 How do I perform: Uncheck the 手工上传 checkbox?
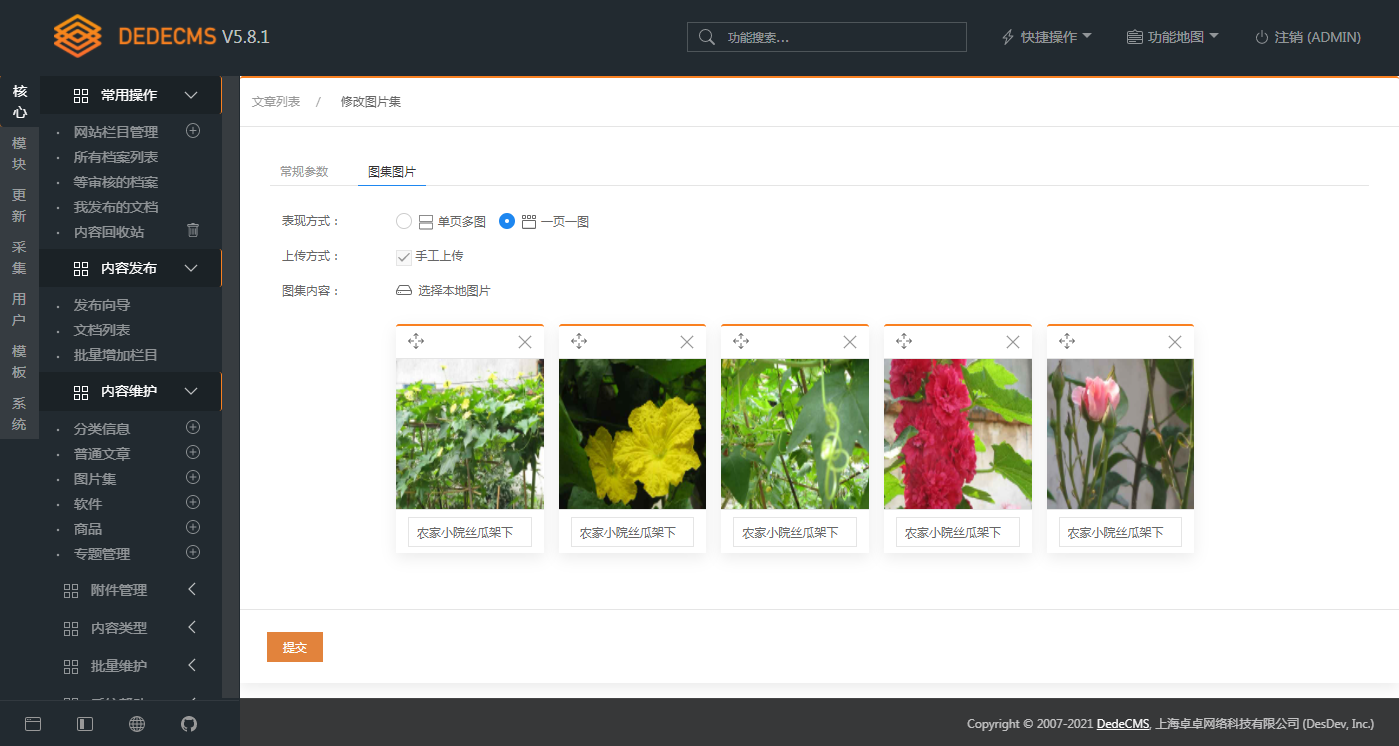403,256
